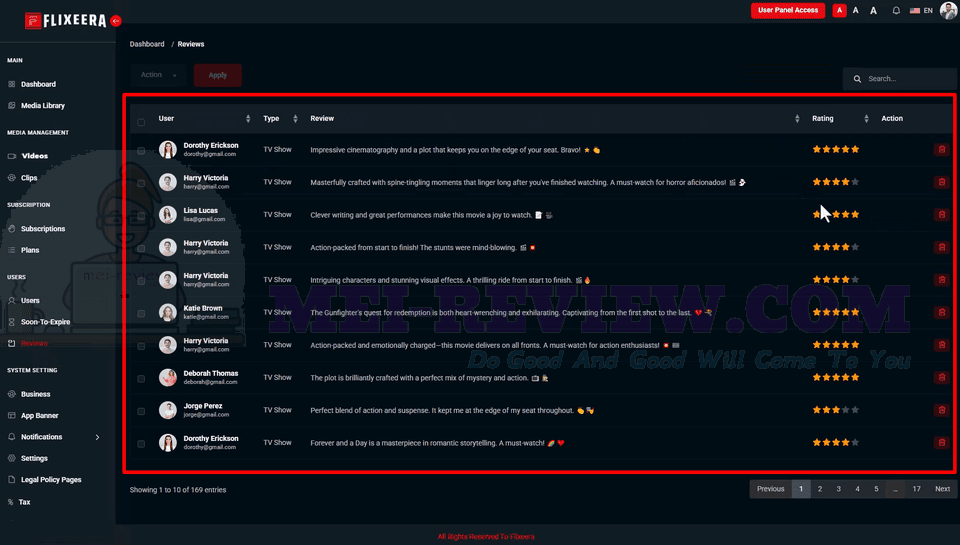Select checkbox for Action-packed from start review
The height and width of the screenshot is (545, 960).
[141, 249]
